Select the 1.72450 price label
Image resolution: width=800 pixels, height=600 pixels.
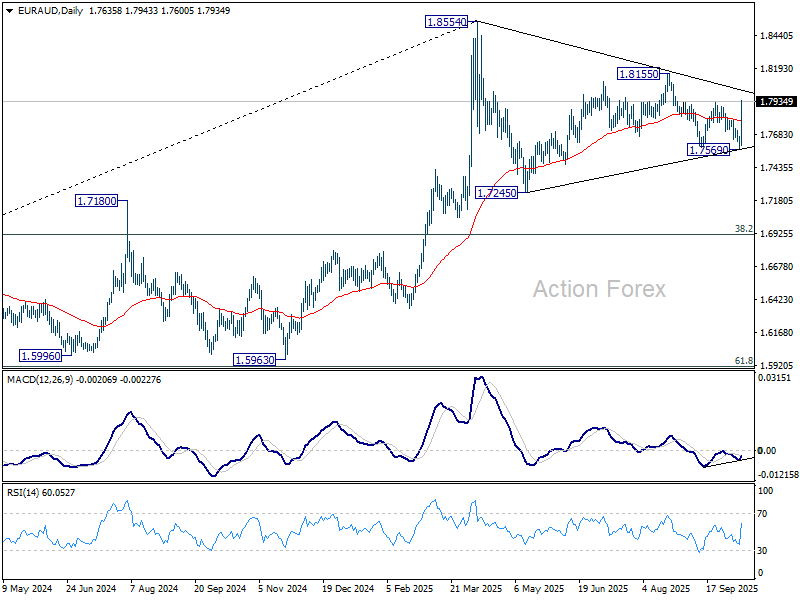(496, 193)
